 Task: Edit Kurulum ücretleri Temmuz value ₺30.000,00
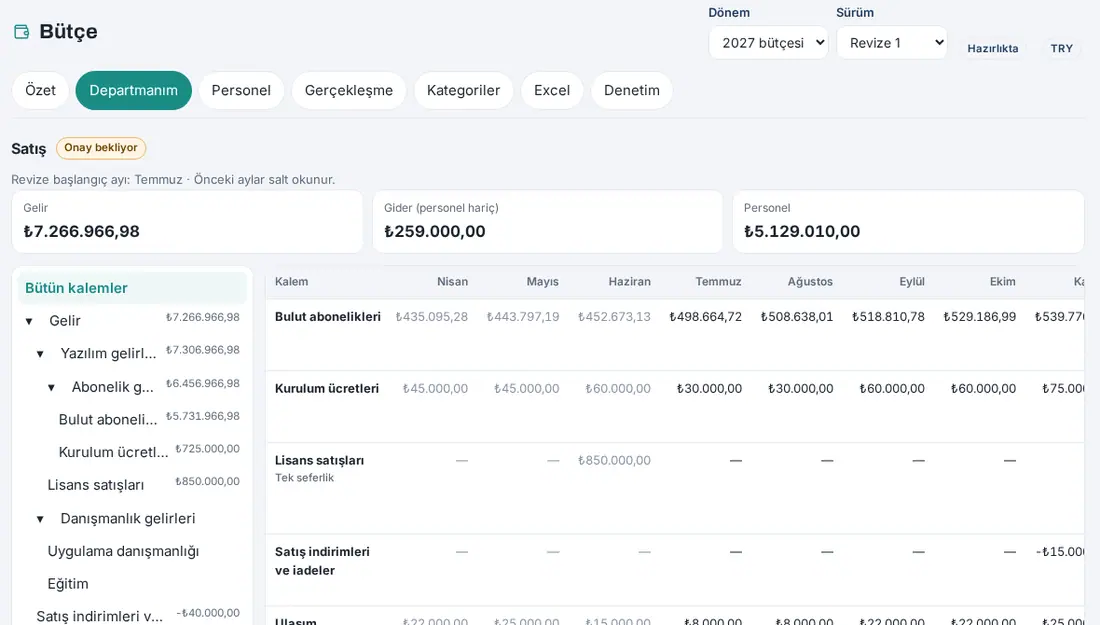[x=709, y=389]
